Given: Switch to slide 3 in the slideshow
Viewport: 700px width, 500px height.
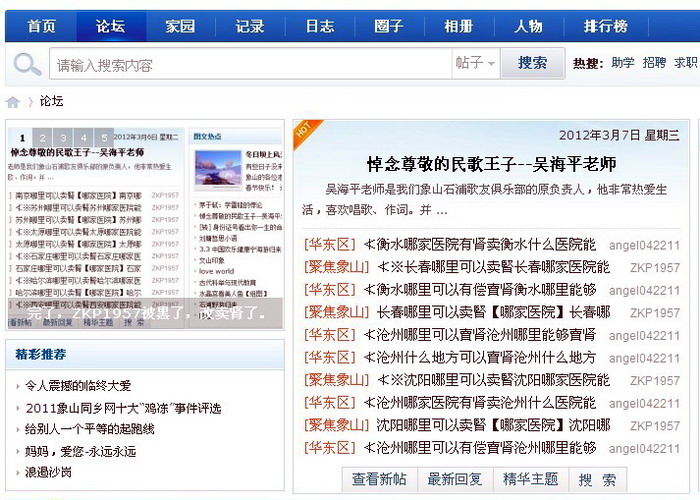Looking at the screenshot, I should (x=63, y=138).
